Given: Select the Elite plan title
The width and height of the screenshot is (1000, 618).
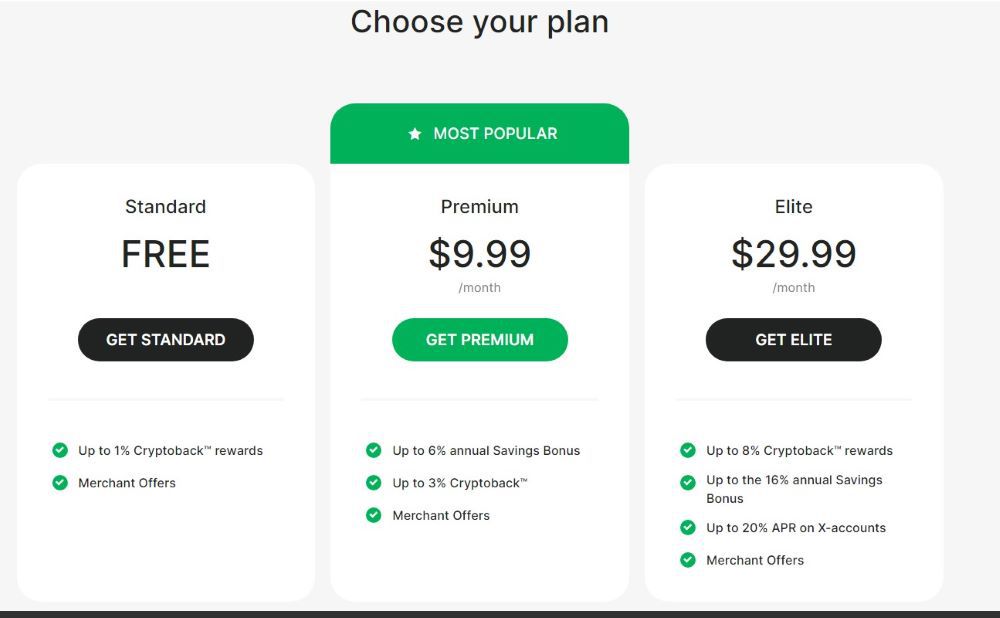Looking at the screenshot, I should [x=793, y=207].
